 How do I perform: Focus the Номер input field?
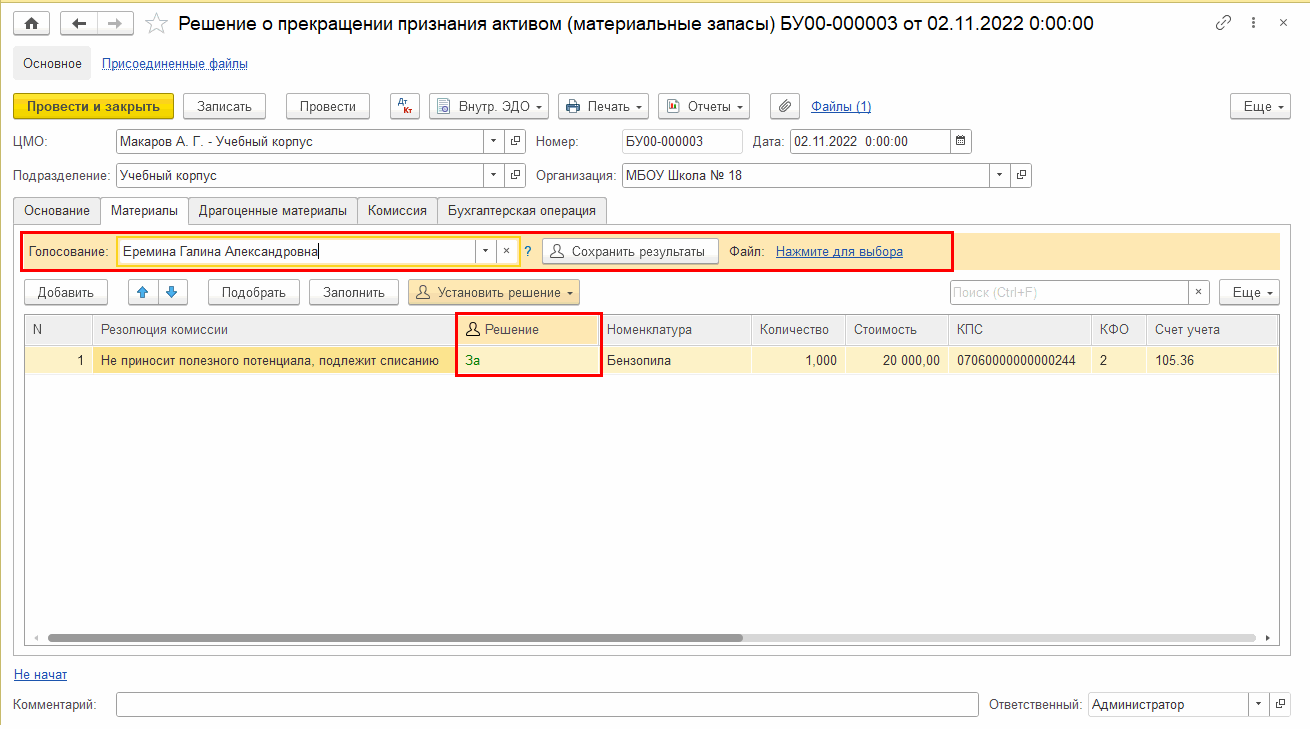(682, 141)
